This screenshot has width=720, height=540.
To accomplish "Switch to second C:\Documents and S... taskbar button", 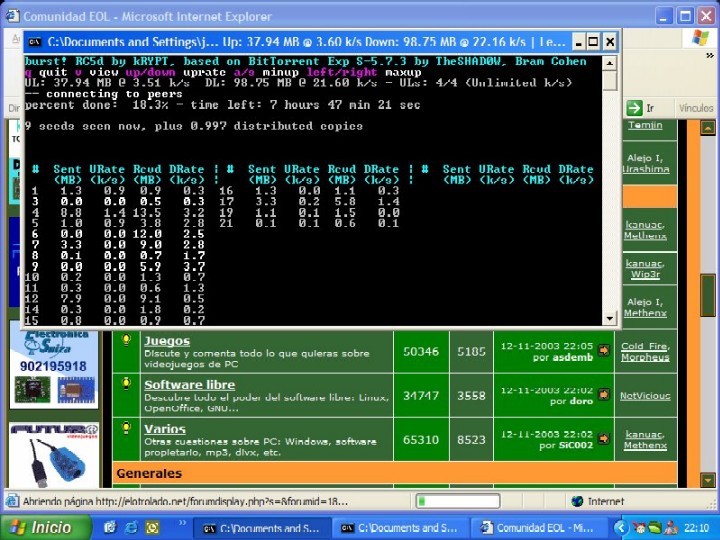I will tap(400, 529).
